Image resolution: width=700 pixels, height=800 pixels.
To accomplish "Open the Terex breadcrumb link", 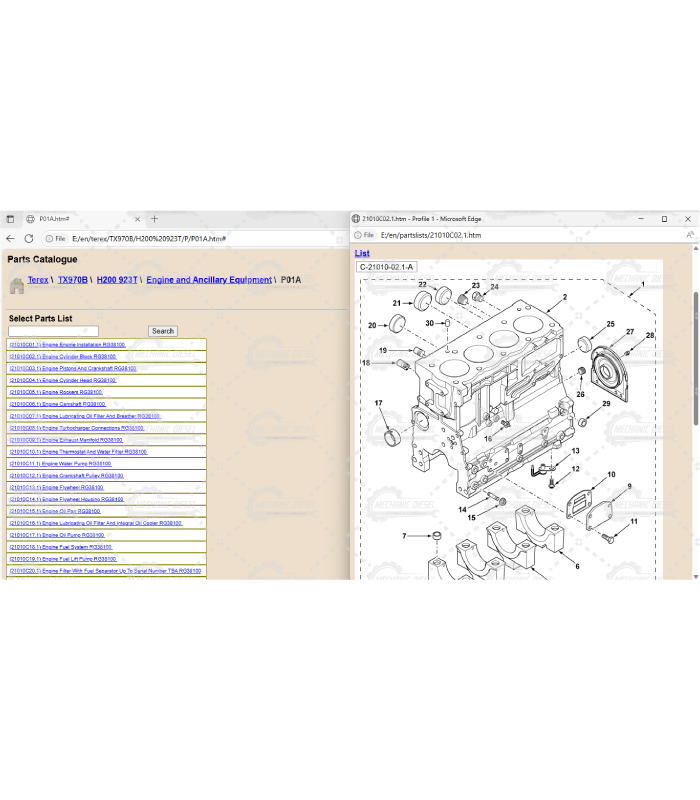I will tap(38, 281).
